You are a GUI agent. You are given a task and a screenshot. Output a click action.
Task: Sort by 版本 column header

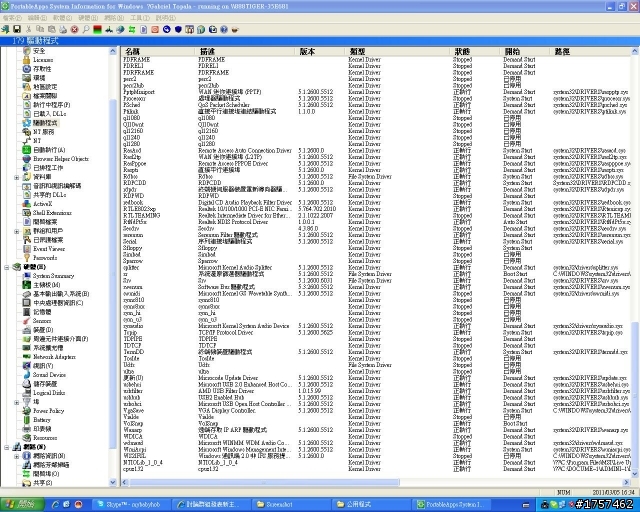tap(320, 51)
